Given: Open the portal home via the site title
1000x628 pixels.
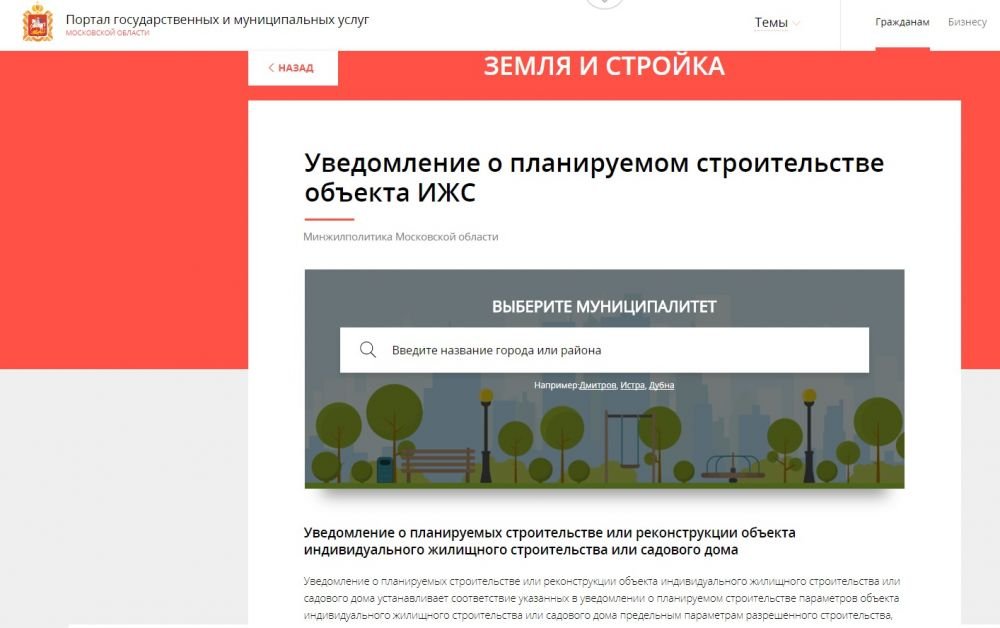Looking at the screenshot, I should tap(217, 19).
